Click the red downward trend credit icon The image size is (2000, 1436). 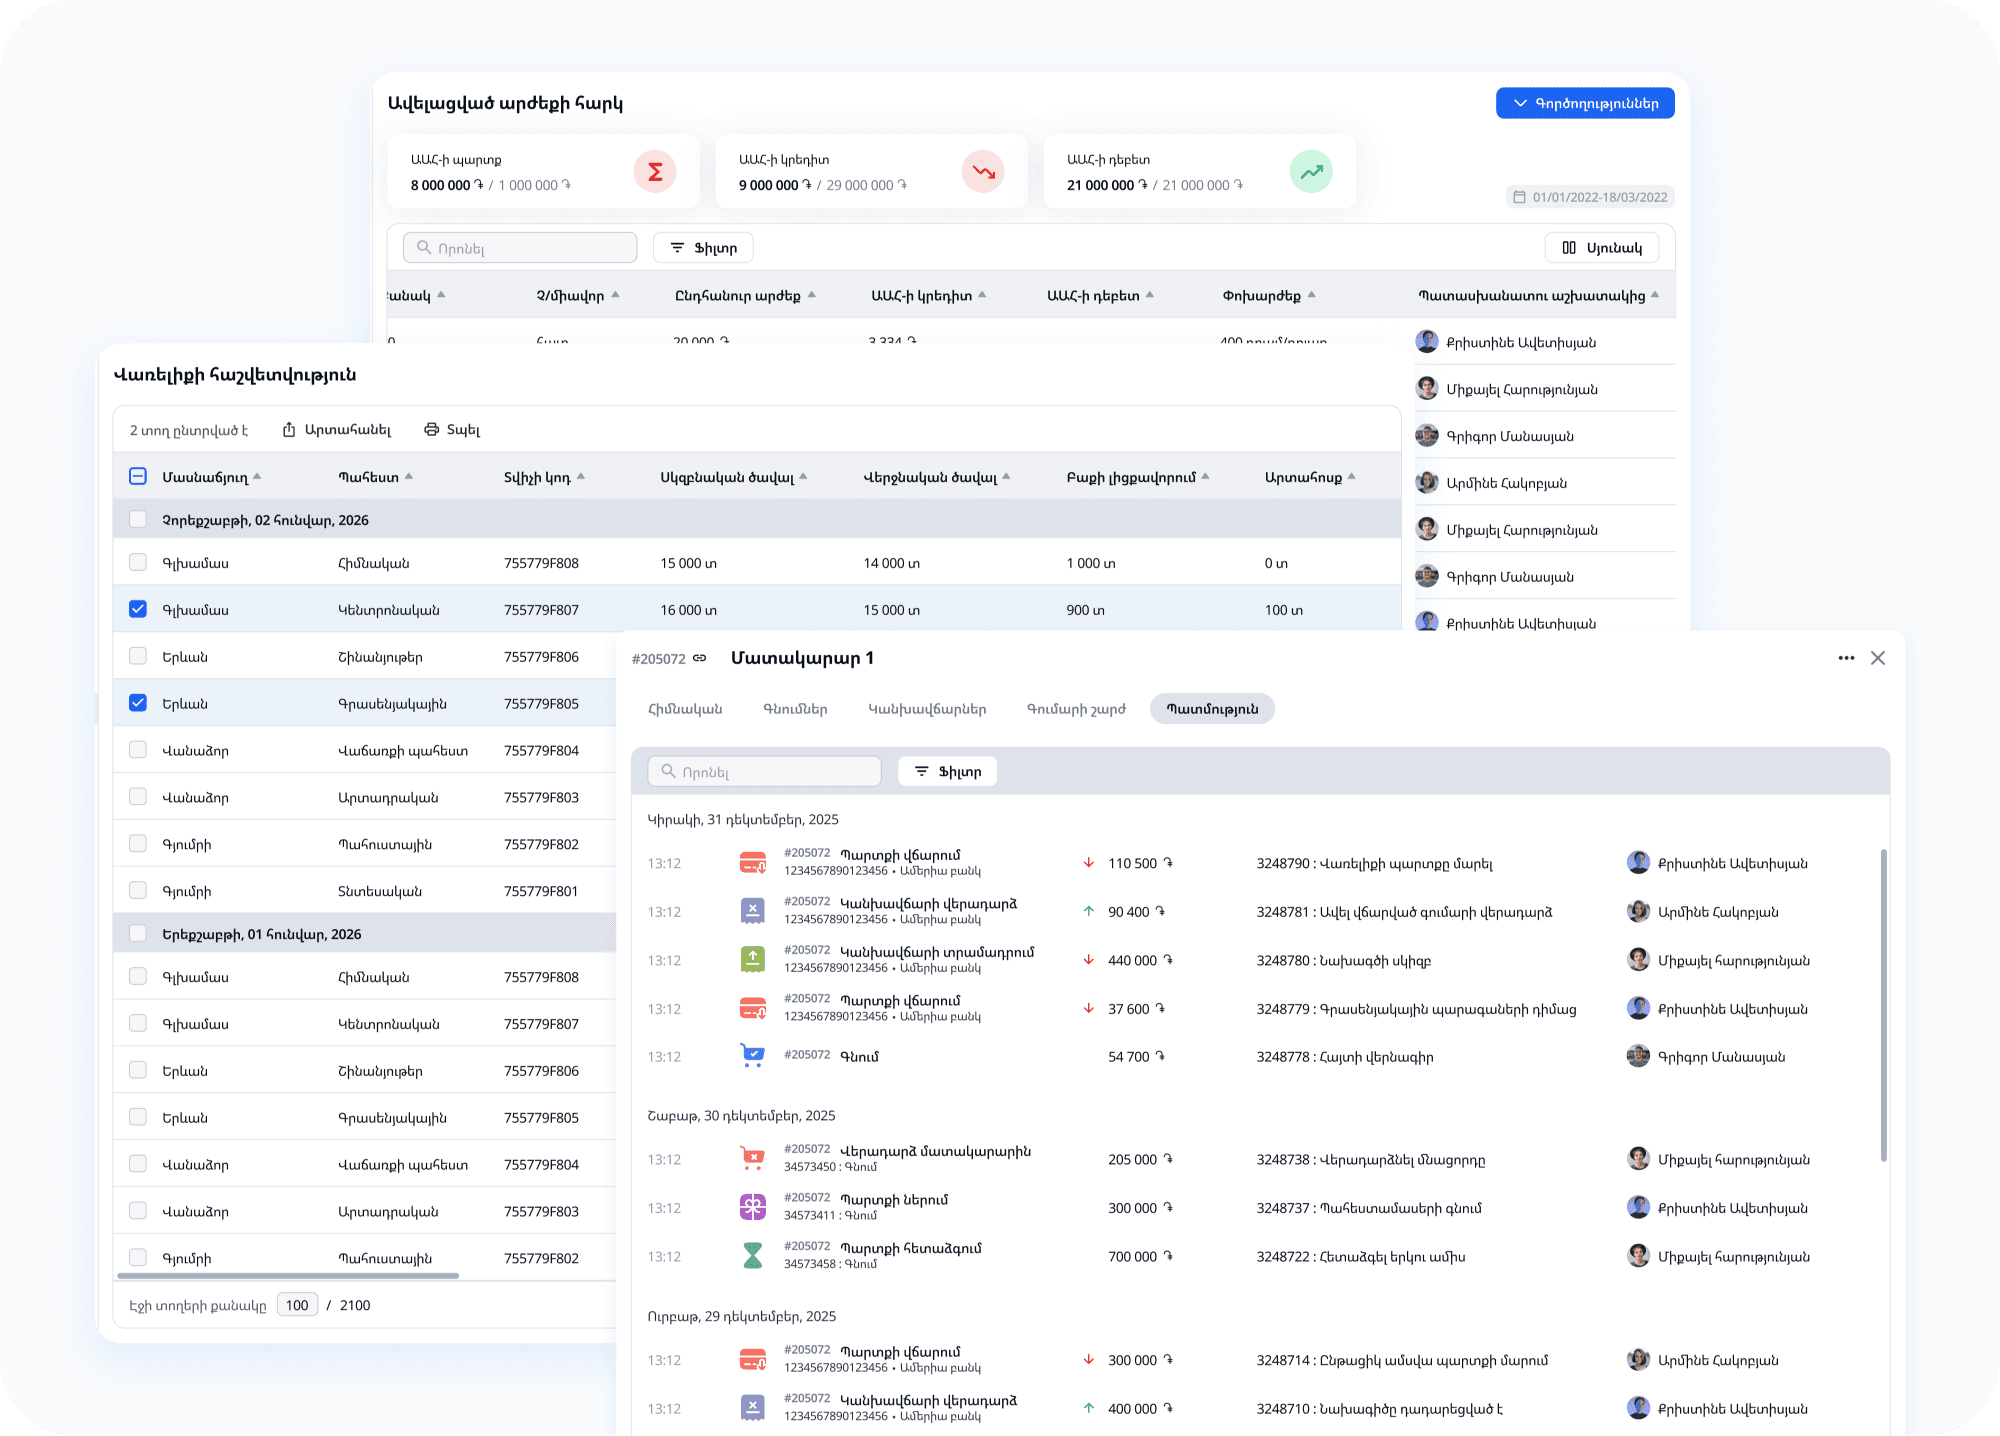tap(983, 172)
